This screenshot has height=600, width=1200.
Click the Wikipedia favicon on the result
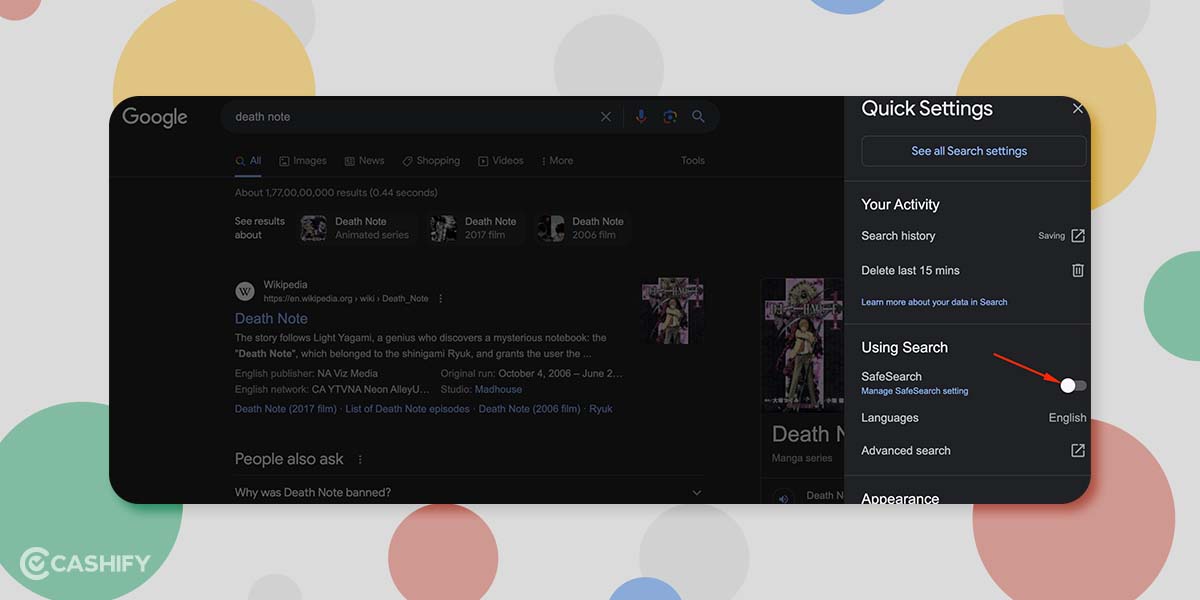click(x=244, y=291)
